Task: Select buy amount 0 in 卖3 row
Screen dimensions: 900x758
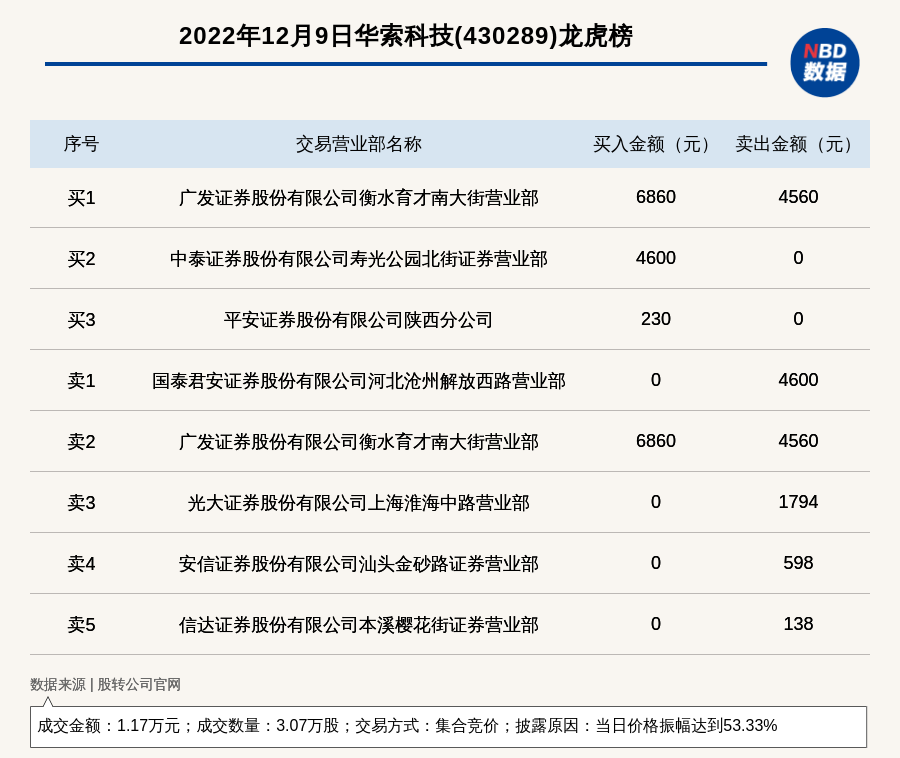Action: 655,502
